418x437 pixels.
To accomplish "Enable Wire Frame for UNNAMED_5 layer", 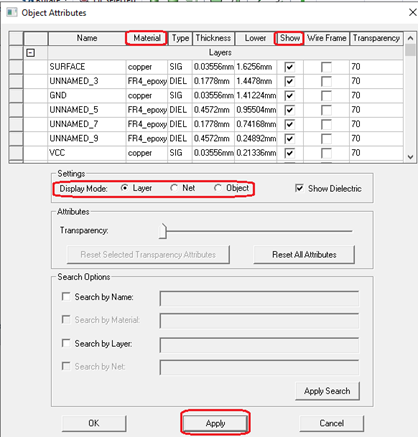I will tap(326, 110).
